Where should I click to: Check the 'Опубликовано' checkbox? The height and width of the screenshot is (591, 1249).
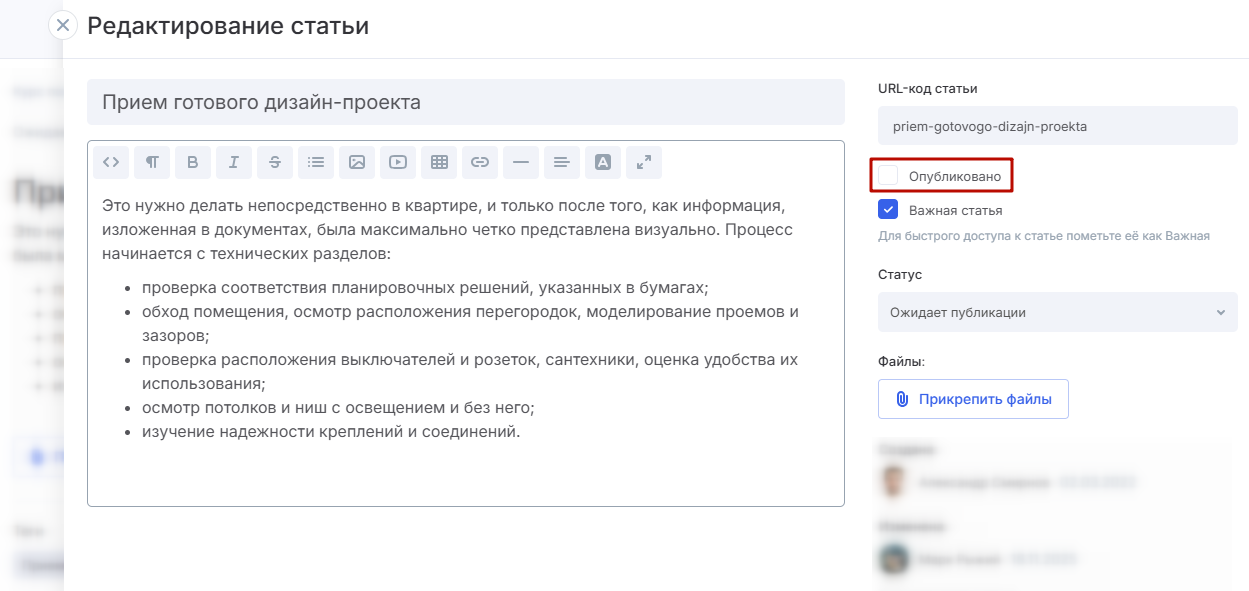click(x=888, y=176)
